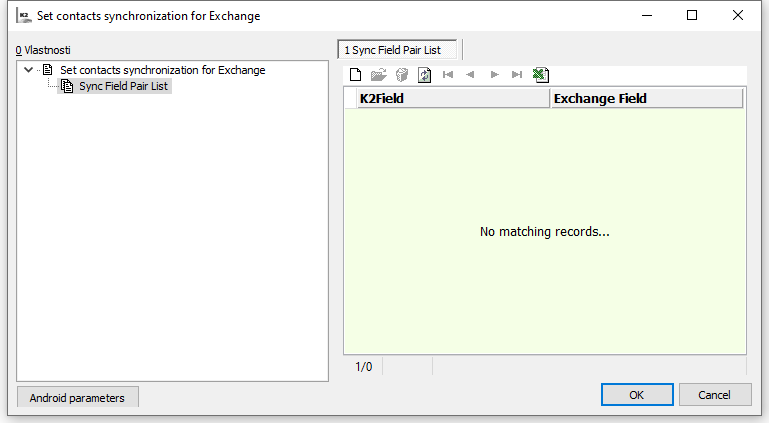Export list to Excel icon

pyautogui.click(x=540, y=75)
